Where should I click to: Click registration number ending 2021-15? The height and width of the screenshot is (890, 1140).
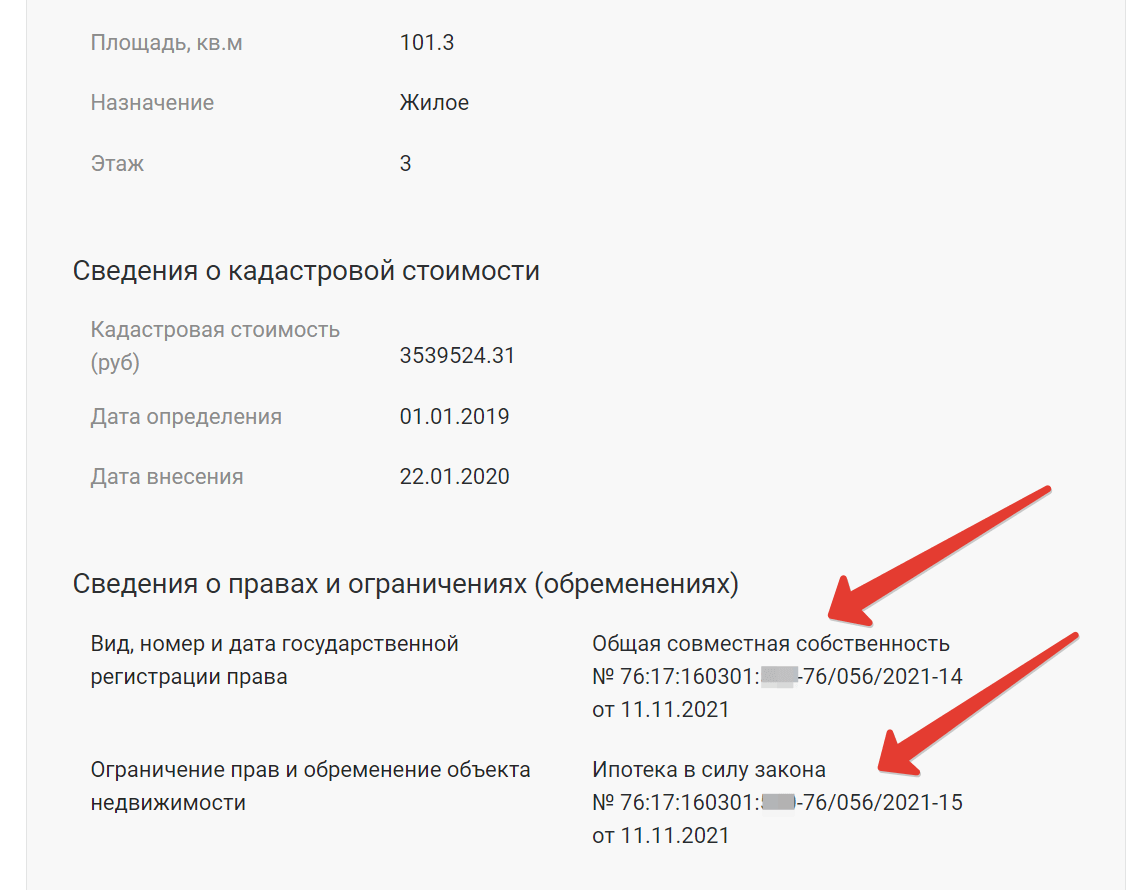[777, 803]
